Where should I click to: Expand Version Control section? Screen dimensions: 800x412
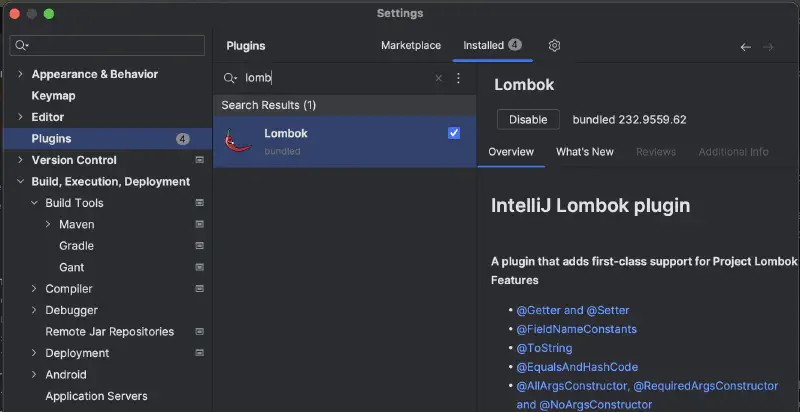pos(20,160)
